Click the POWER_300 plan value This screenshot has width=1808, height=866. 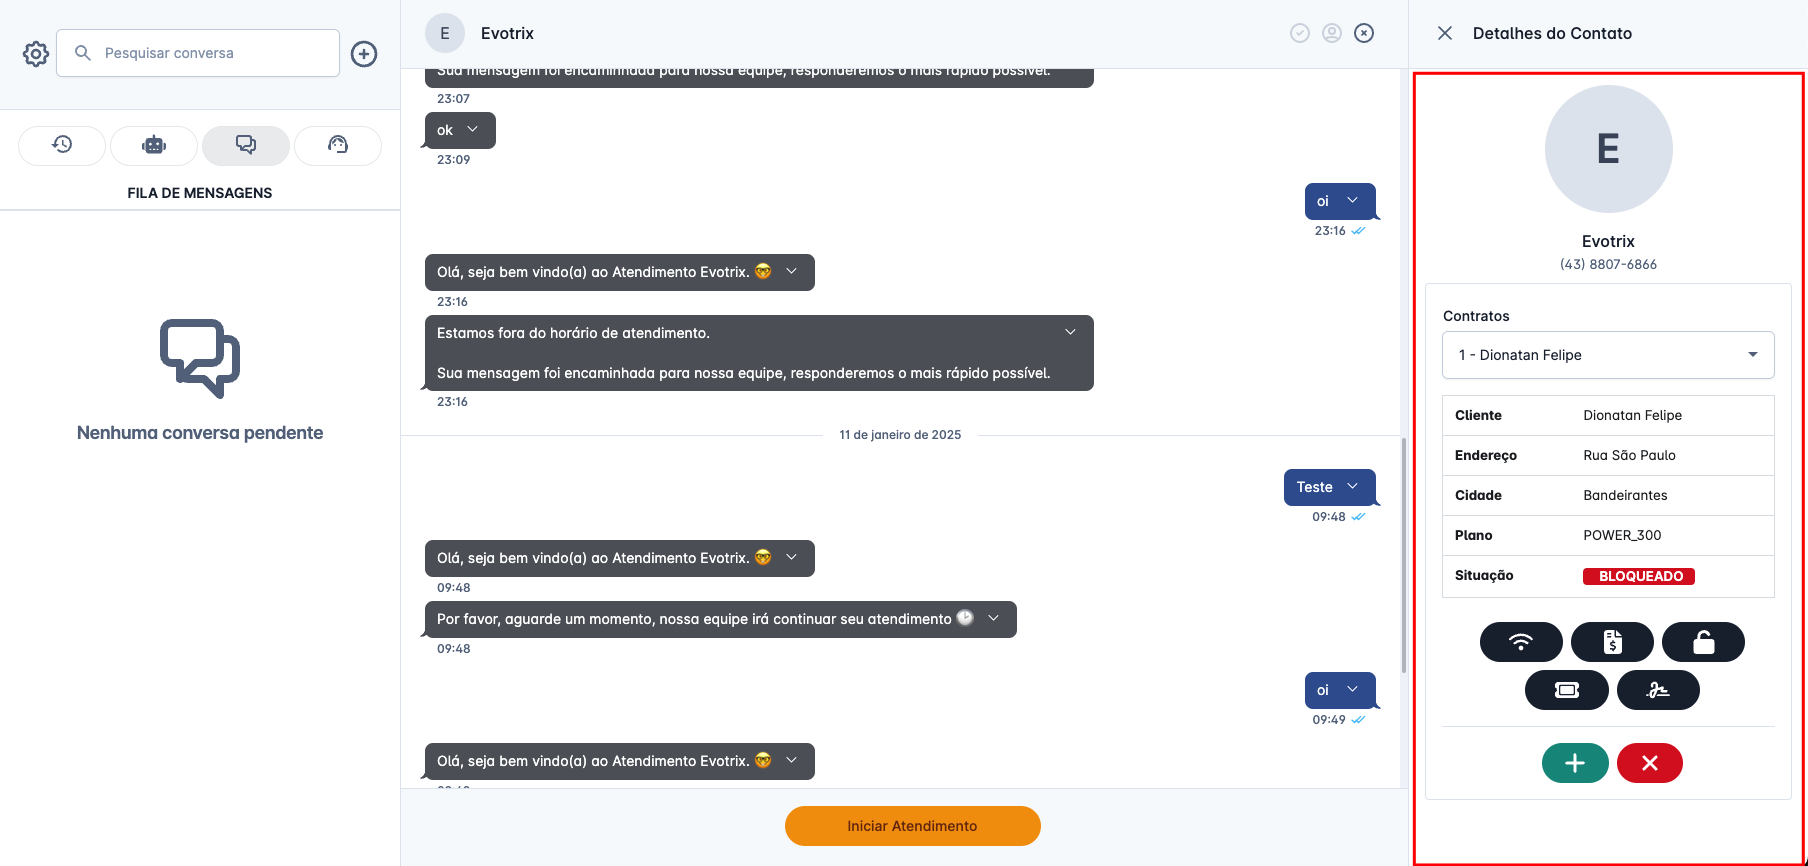(x=1622, y=535)
